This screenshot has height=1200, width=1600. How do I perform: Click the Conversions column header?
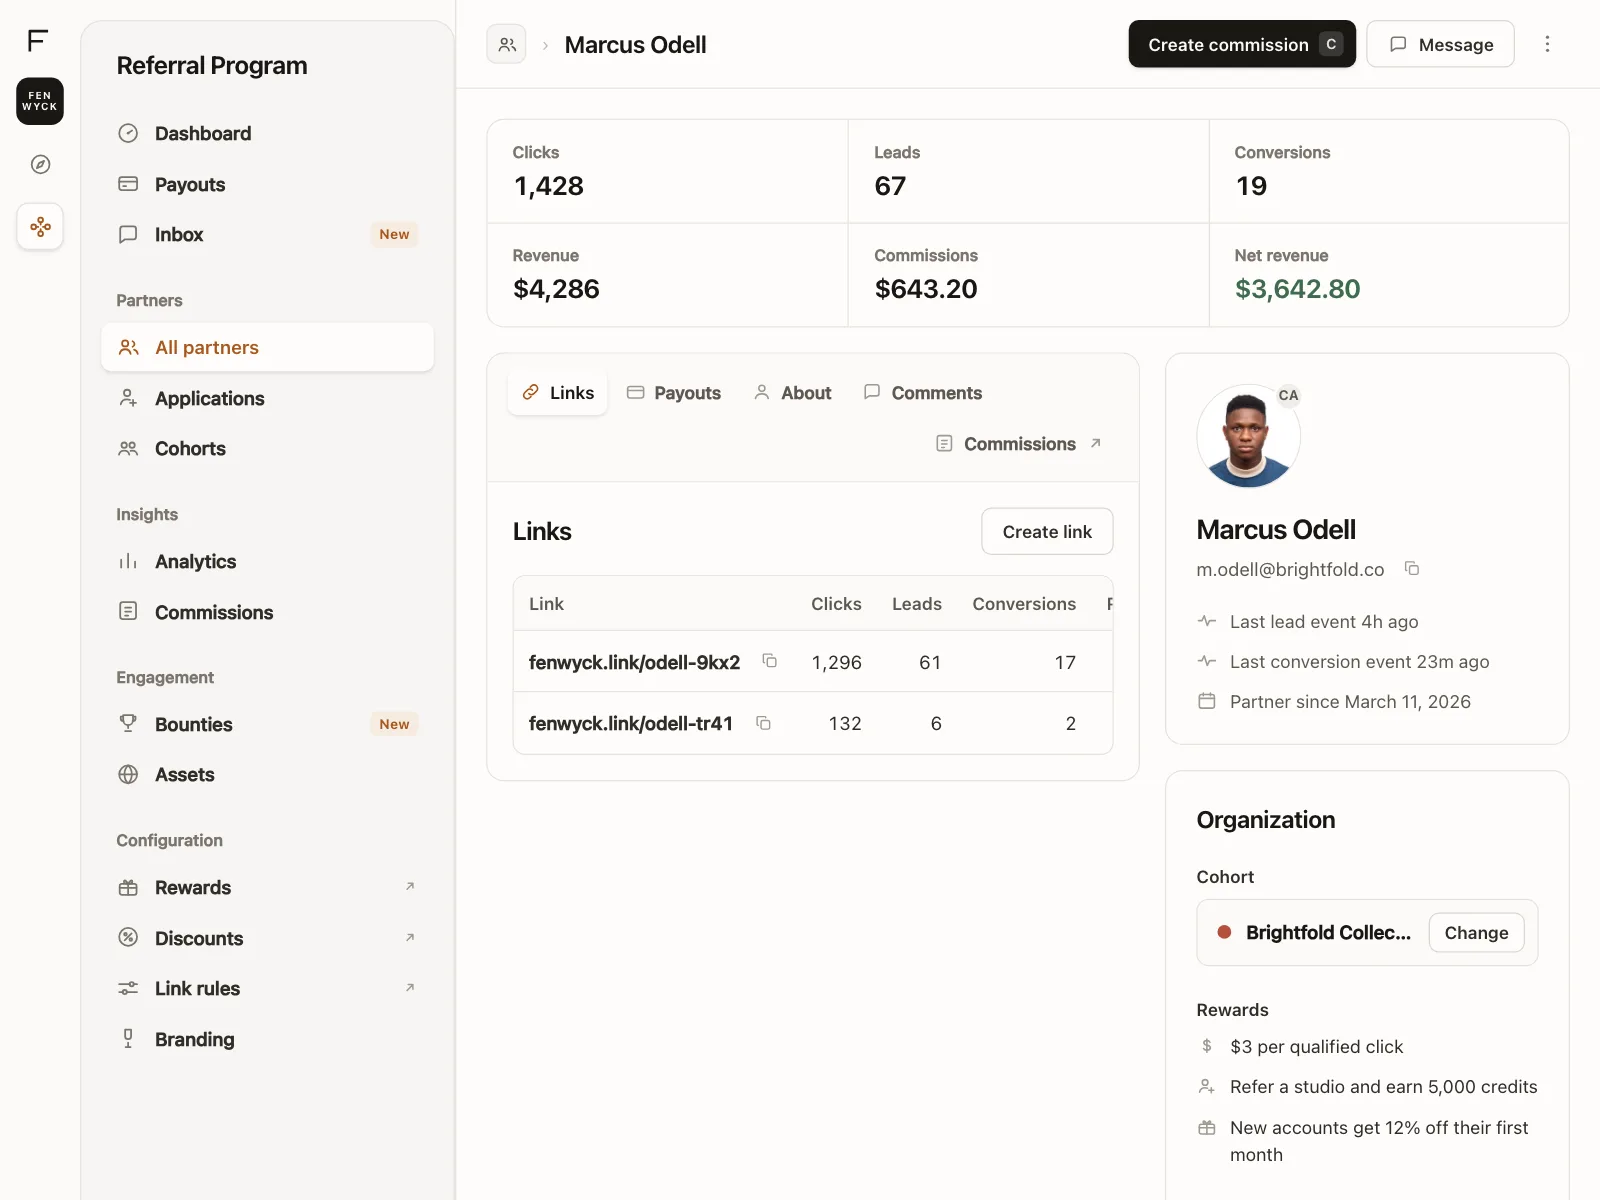click(1024, 604)
